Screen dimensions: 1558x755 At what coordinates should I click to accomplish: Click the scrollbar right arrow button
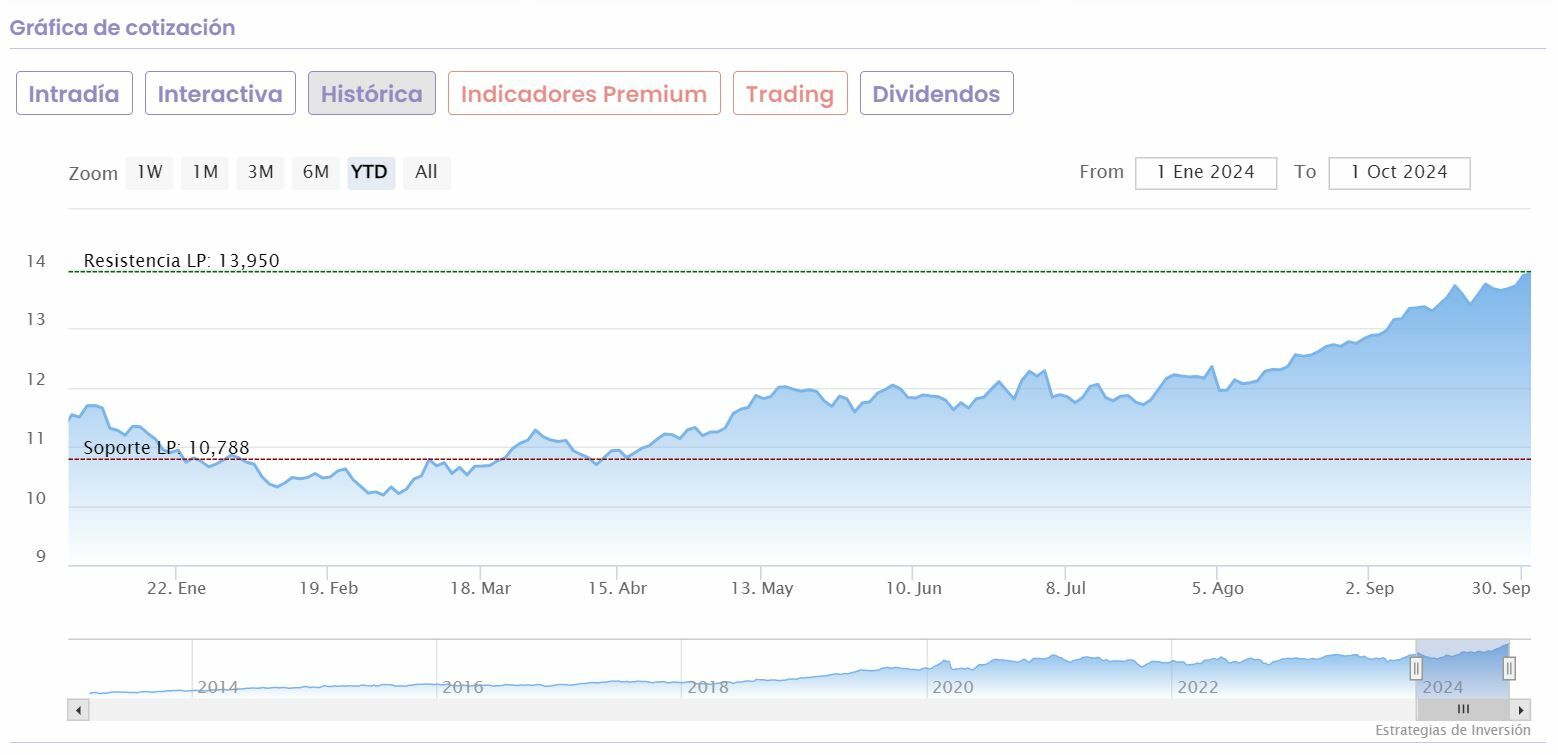tap(1521, 710)
